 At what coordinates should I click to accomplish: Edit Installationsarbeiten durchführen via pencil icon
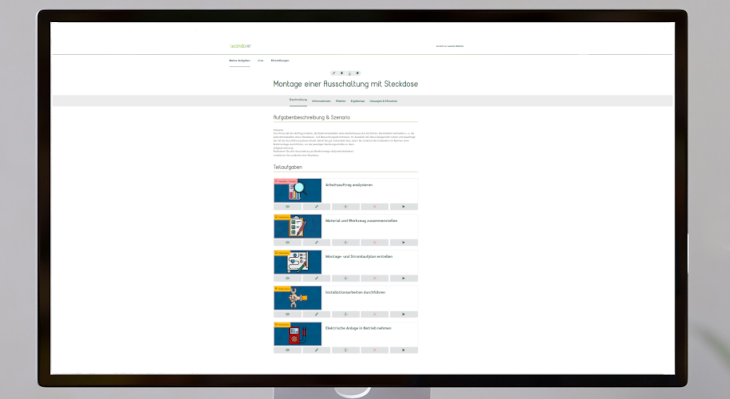pyautogui.click(x=317, y=314)
